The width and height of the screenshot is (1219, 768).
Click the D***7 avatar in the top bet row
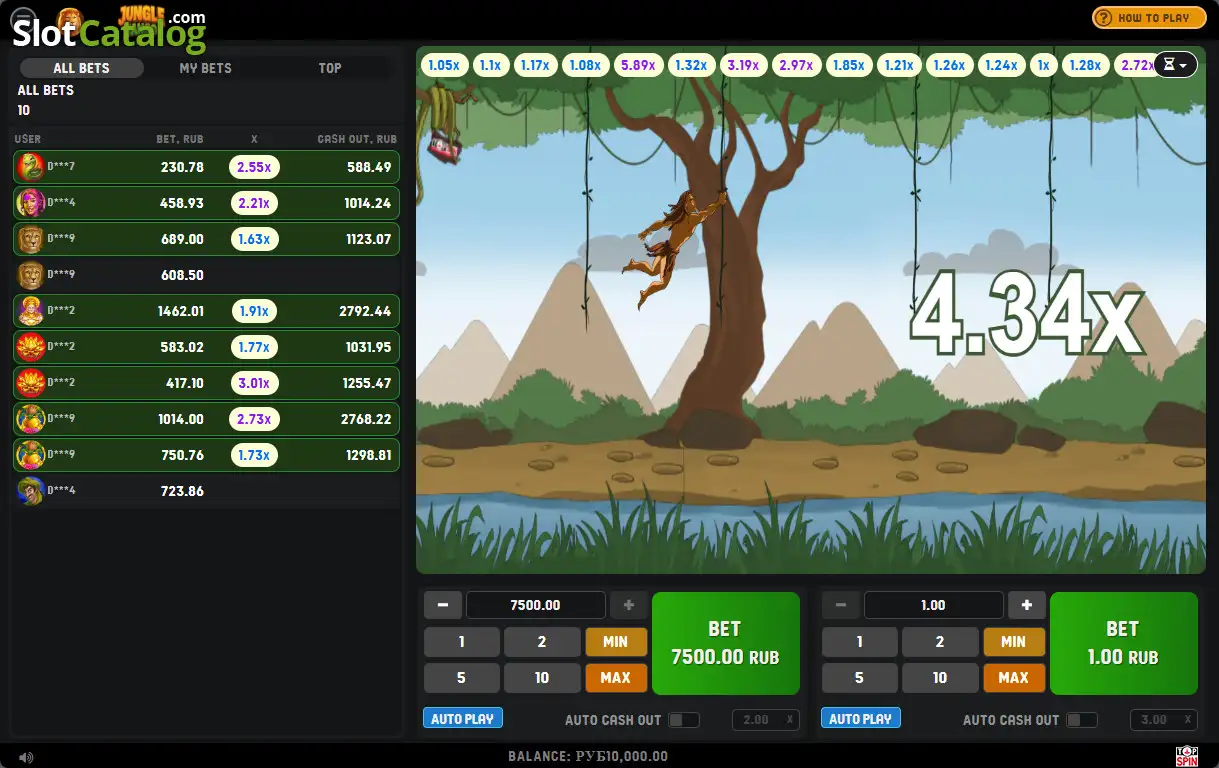(x=31, y=167)
